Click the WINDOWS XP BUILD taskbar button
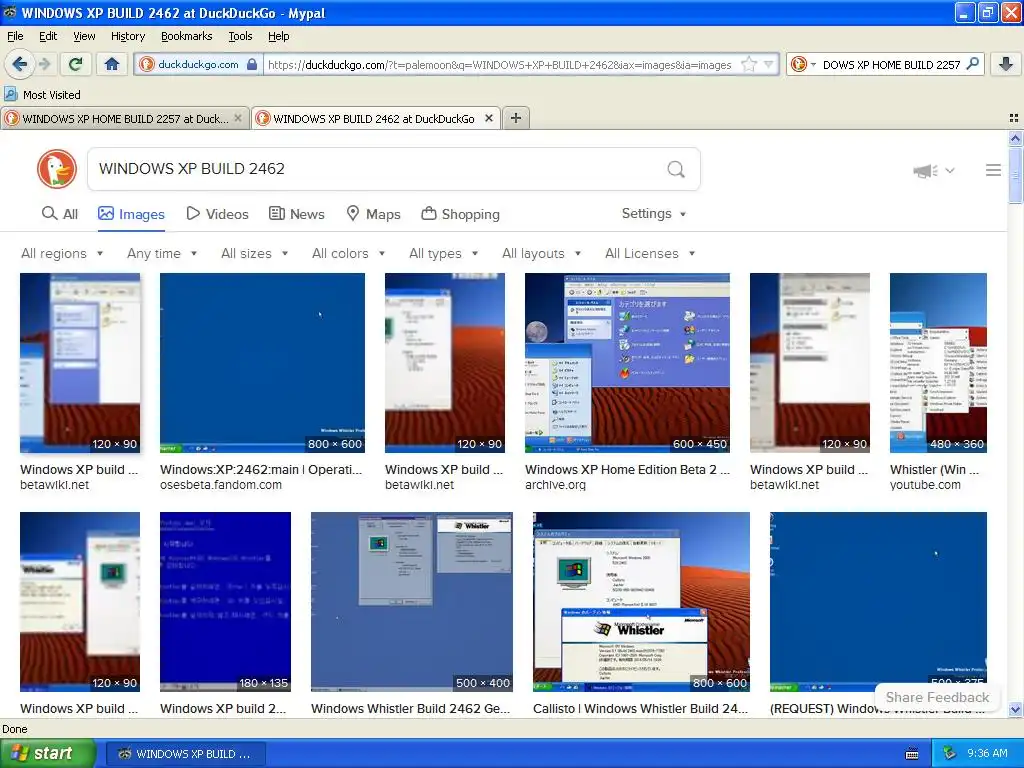 point(185,754)
